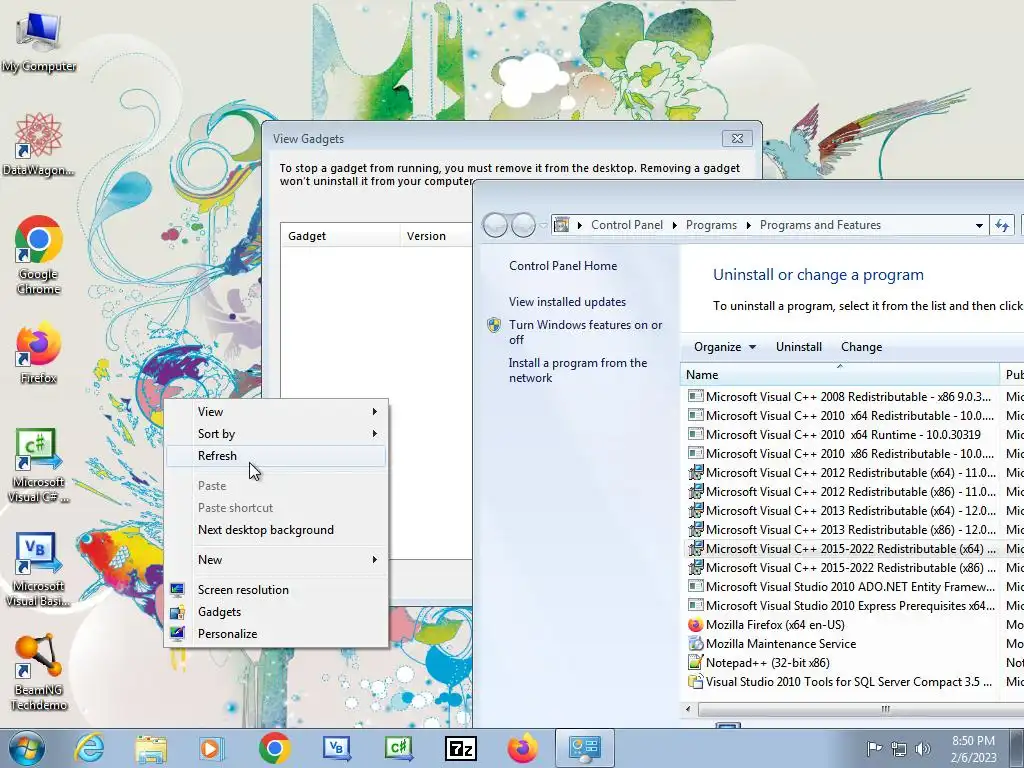Switch to Control Panel taskbar button

click(x=584, y=748)
